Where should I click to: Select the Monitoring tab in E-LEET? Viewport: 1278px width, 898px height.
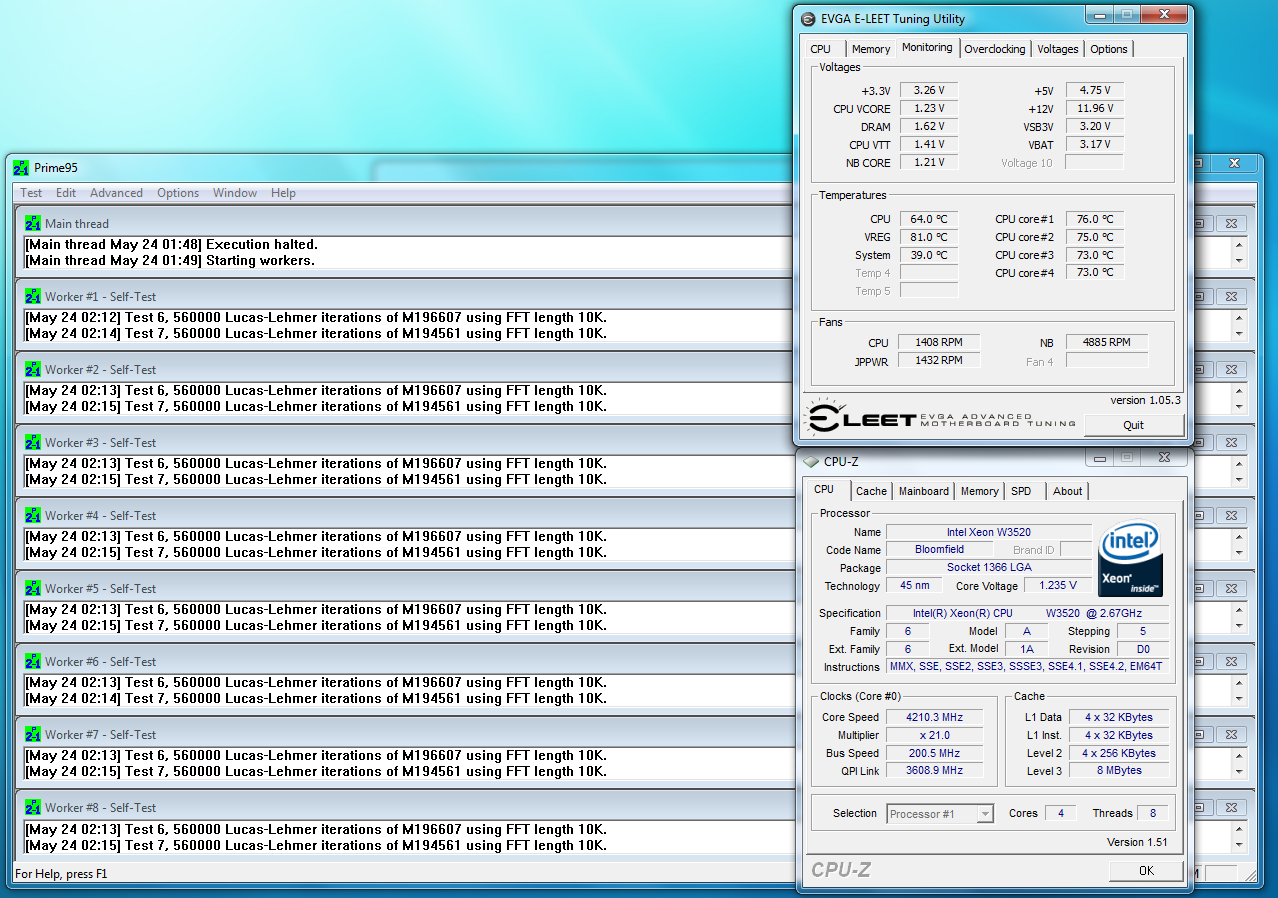(927, 47)
